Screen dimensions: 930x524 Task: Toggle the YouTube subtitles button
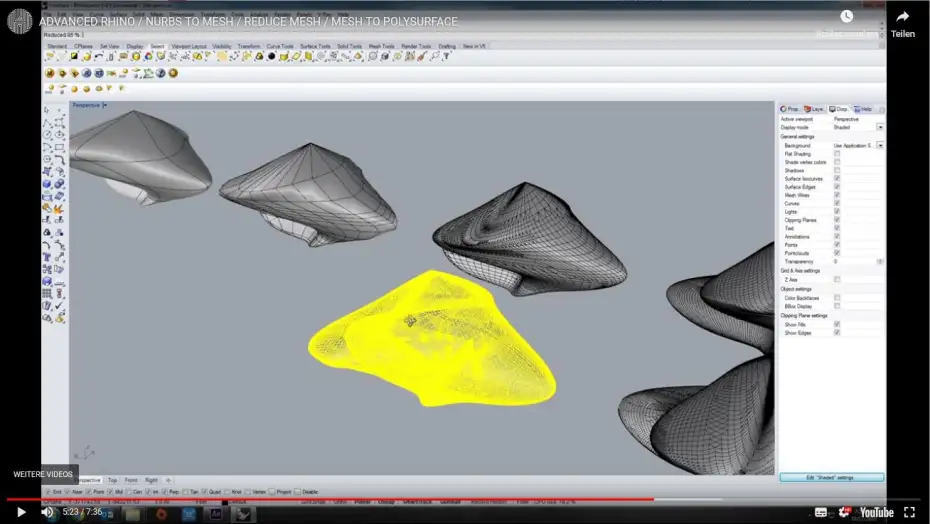click(x=821, y=512)
